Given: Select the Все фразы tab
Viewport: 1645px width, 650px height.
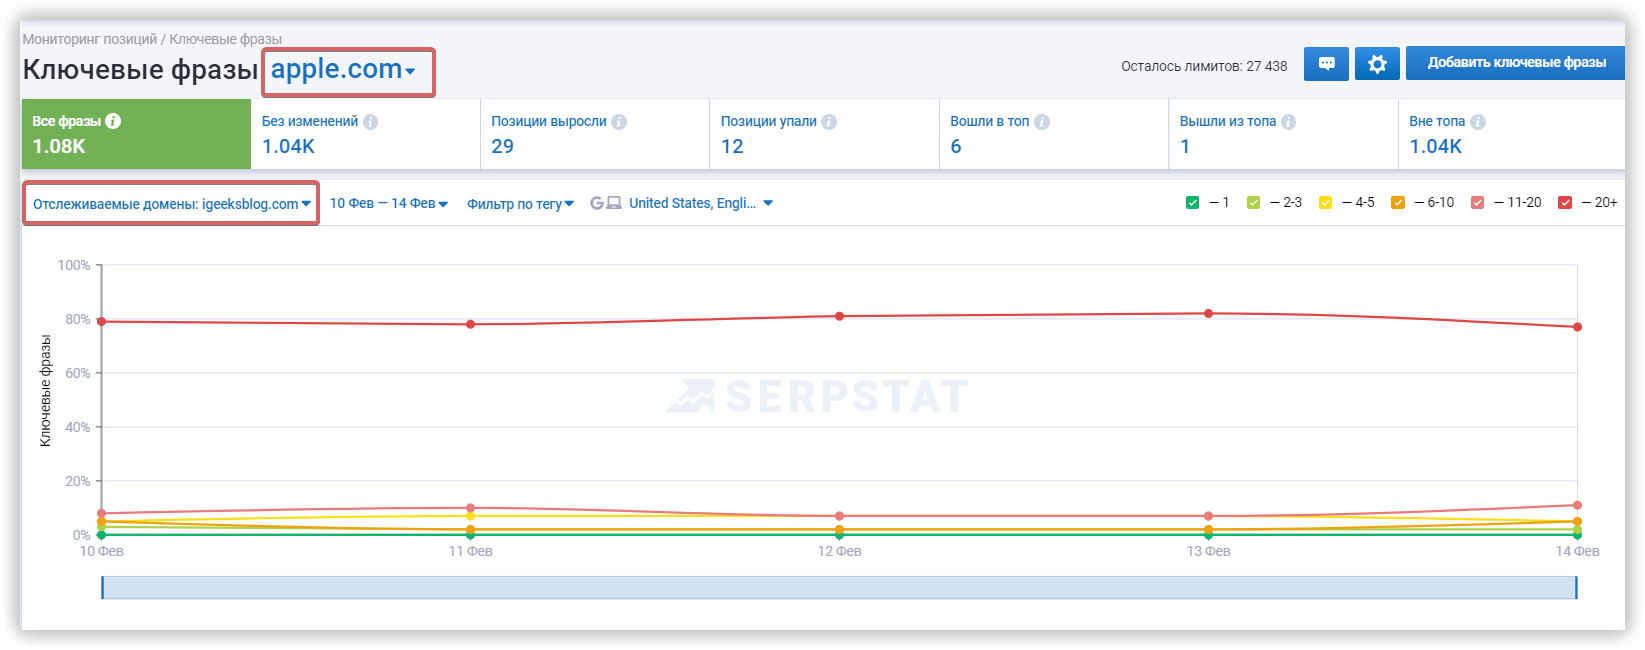Looking at the screenshot, I should 135,134.
